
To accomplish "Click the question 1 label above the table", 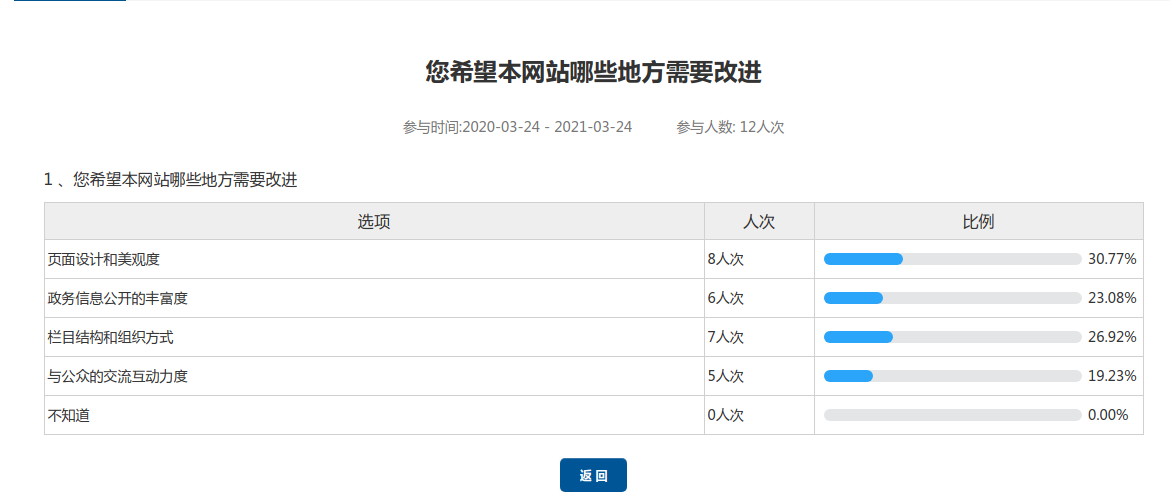I will [170, 180].
